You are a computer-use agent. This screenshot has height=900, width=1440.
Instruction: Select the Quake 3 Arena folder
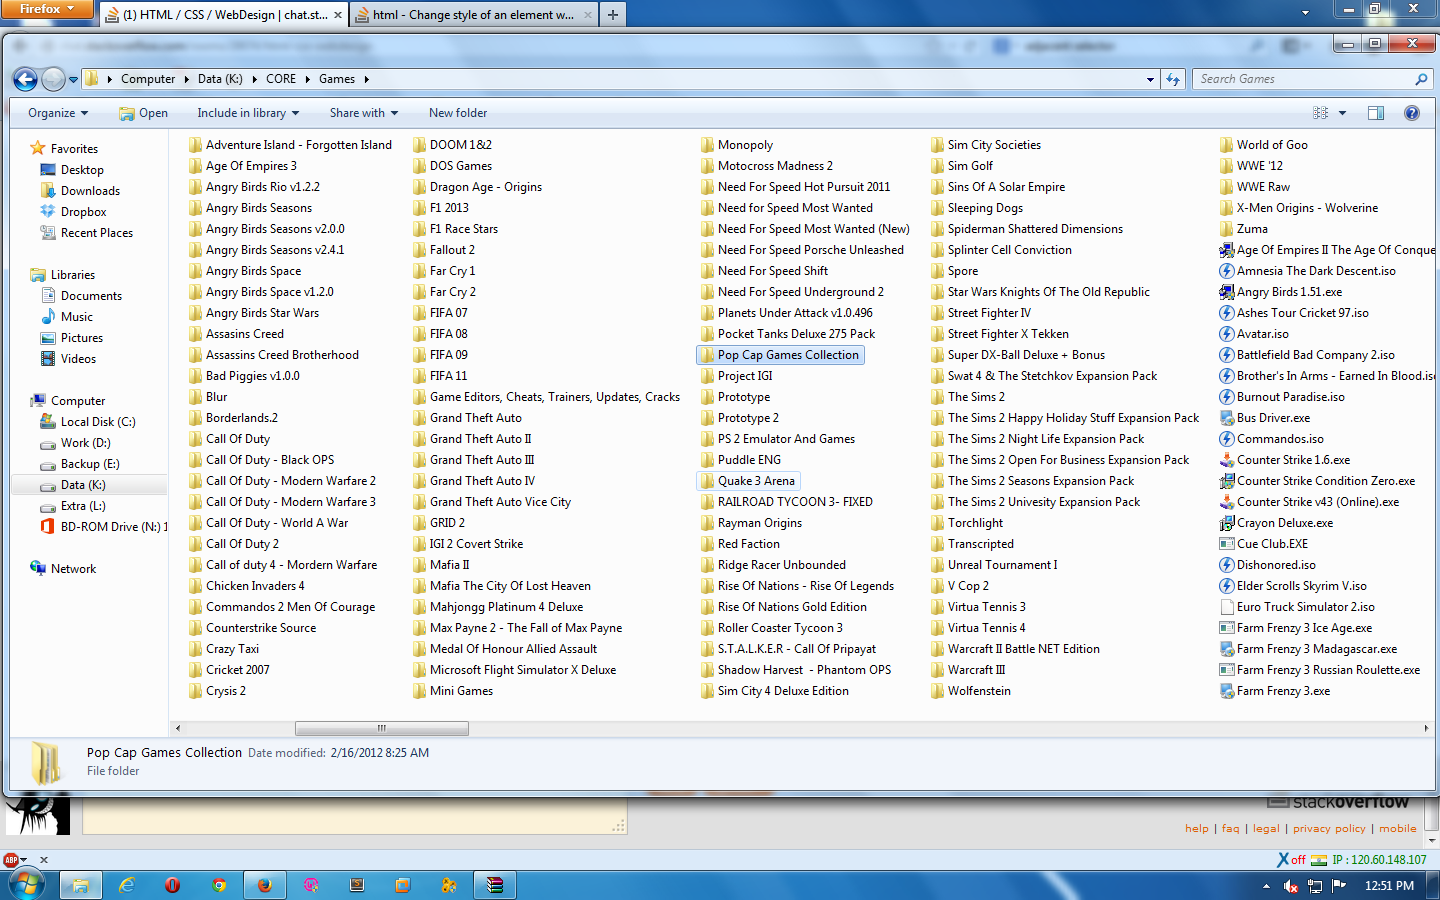pyautogui.click(x=747, y=481)
